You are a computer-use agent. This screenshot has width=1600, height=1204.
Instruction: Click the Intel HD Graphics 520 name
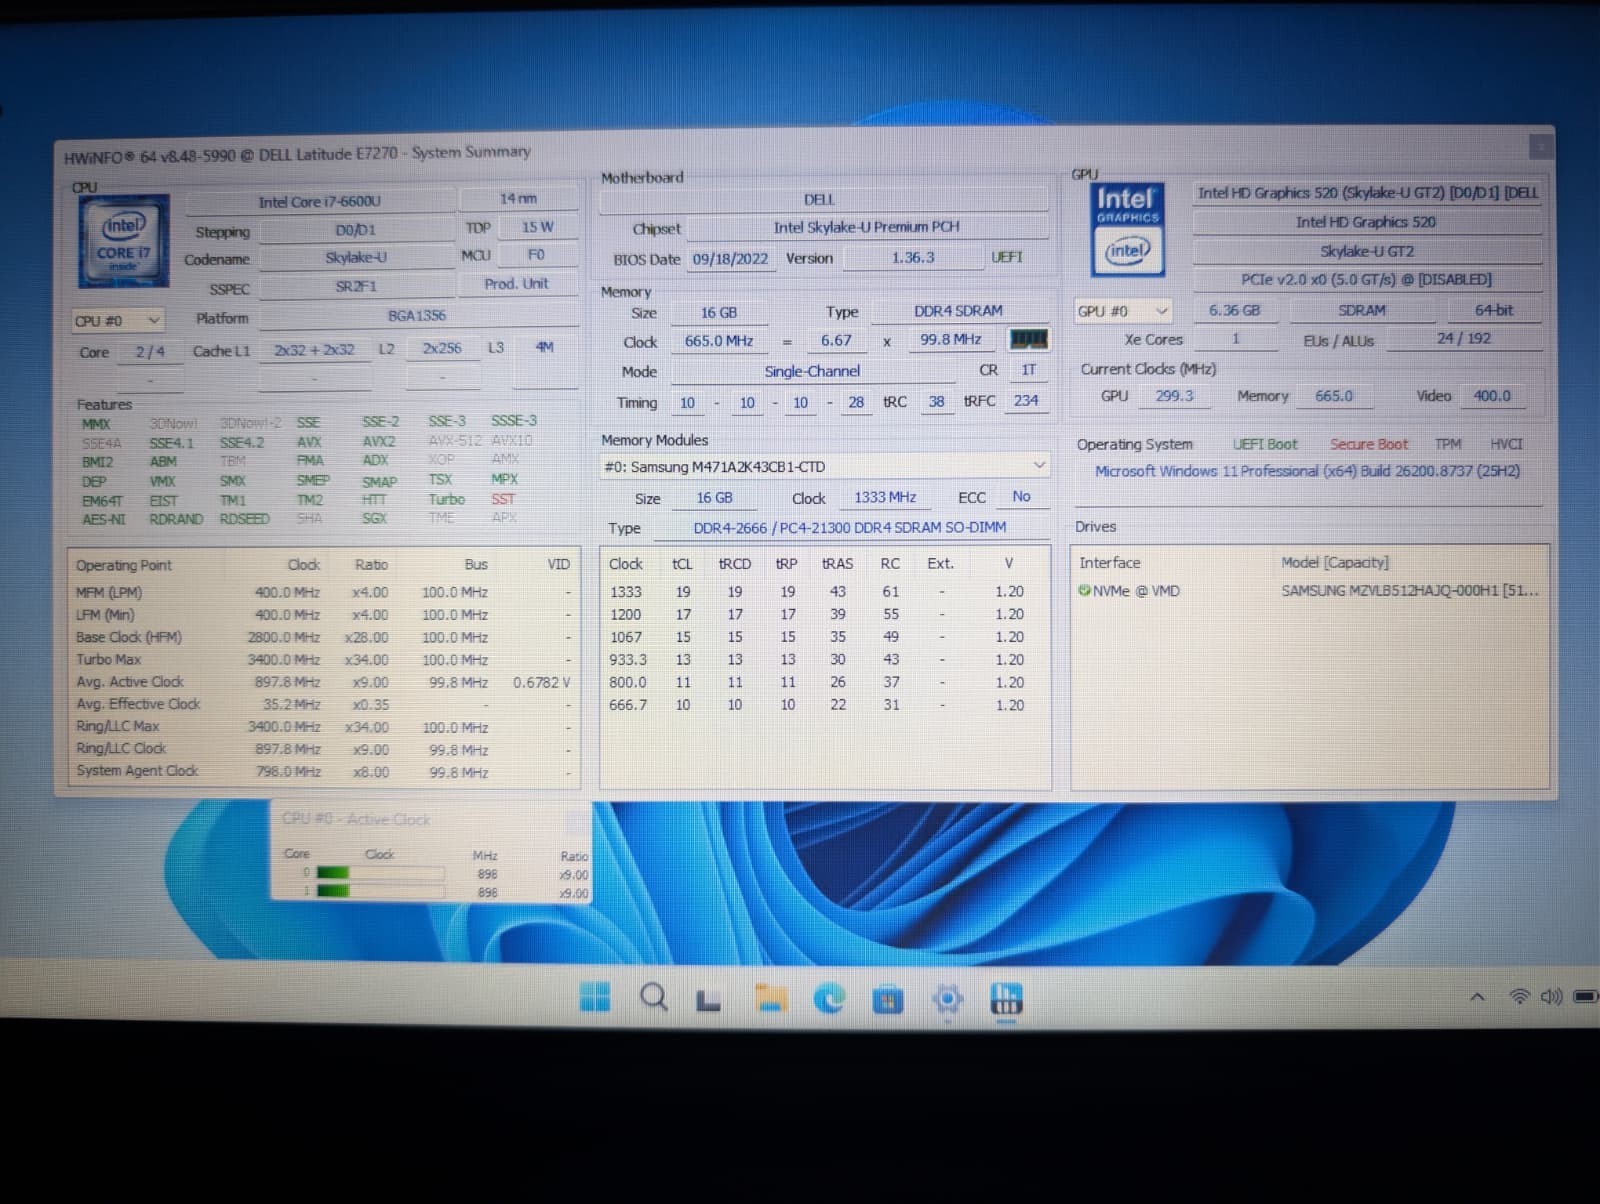[1366, 222]
